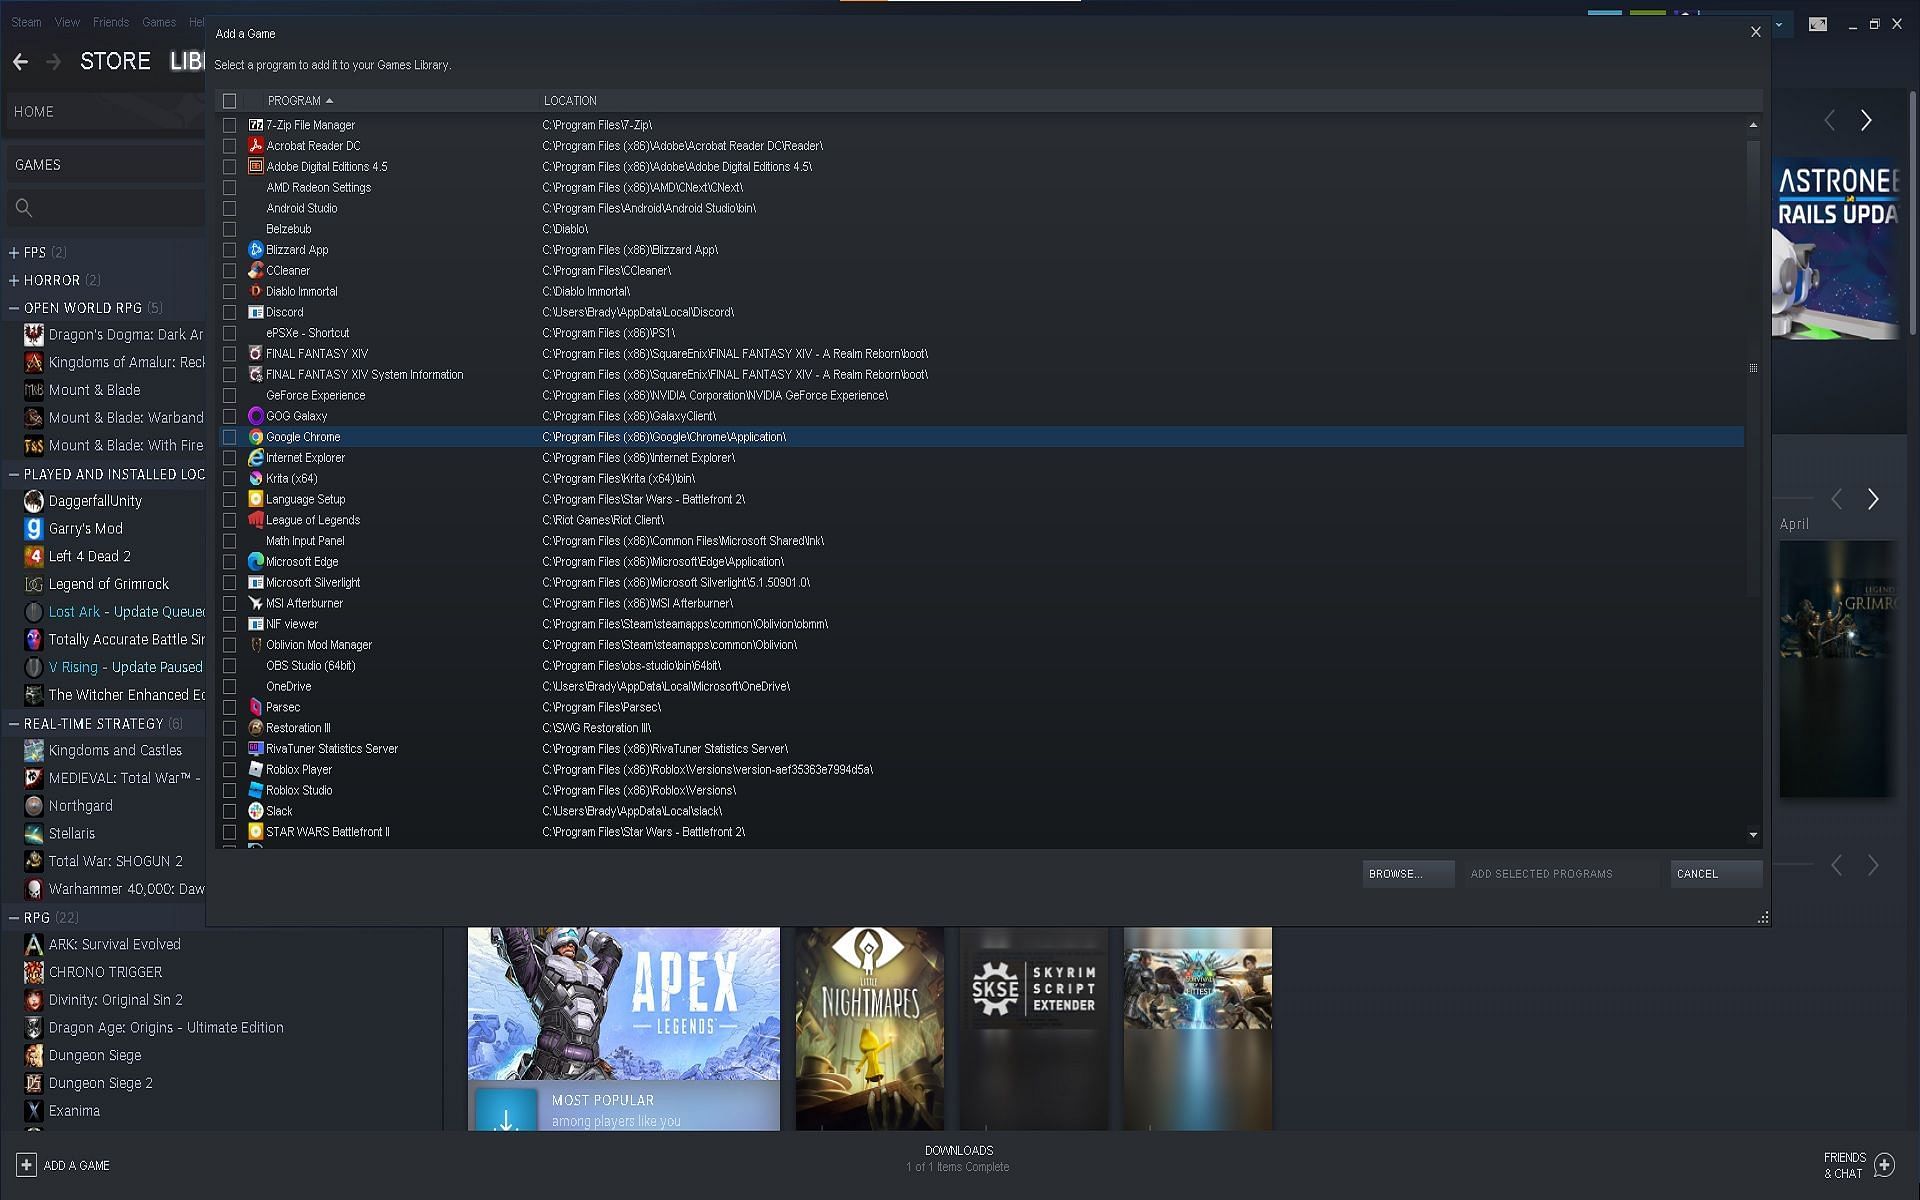This screenshot has height=1200, width=1920.
Task: Click the ARK: Survival Evolved sidebar icon
Action: click(33, 944)
